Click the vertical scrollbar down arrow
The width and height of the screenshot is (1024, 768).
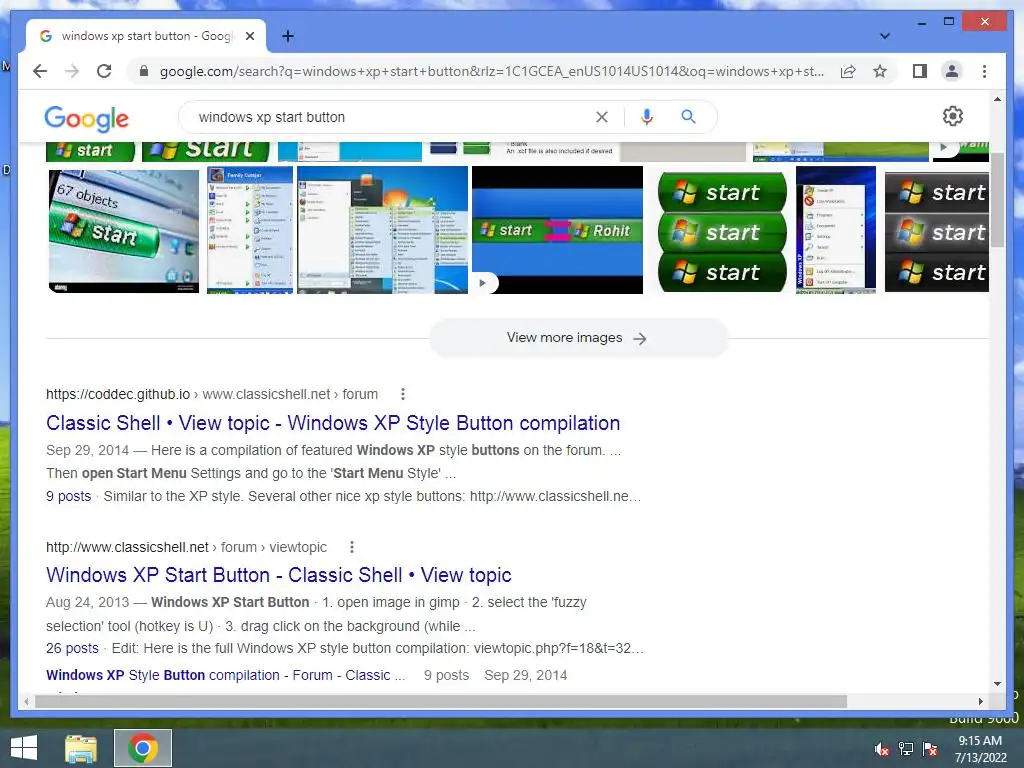[997, 684]
